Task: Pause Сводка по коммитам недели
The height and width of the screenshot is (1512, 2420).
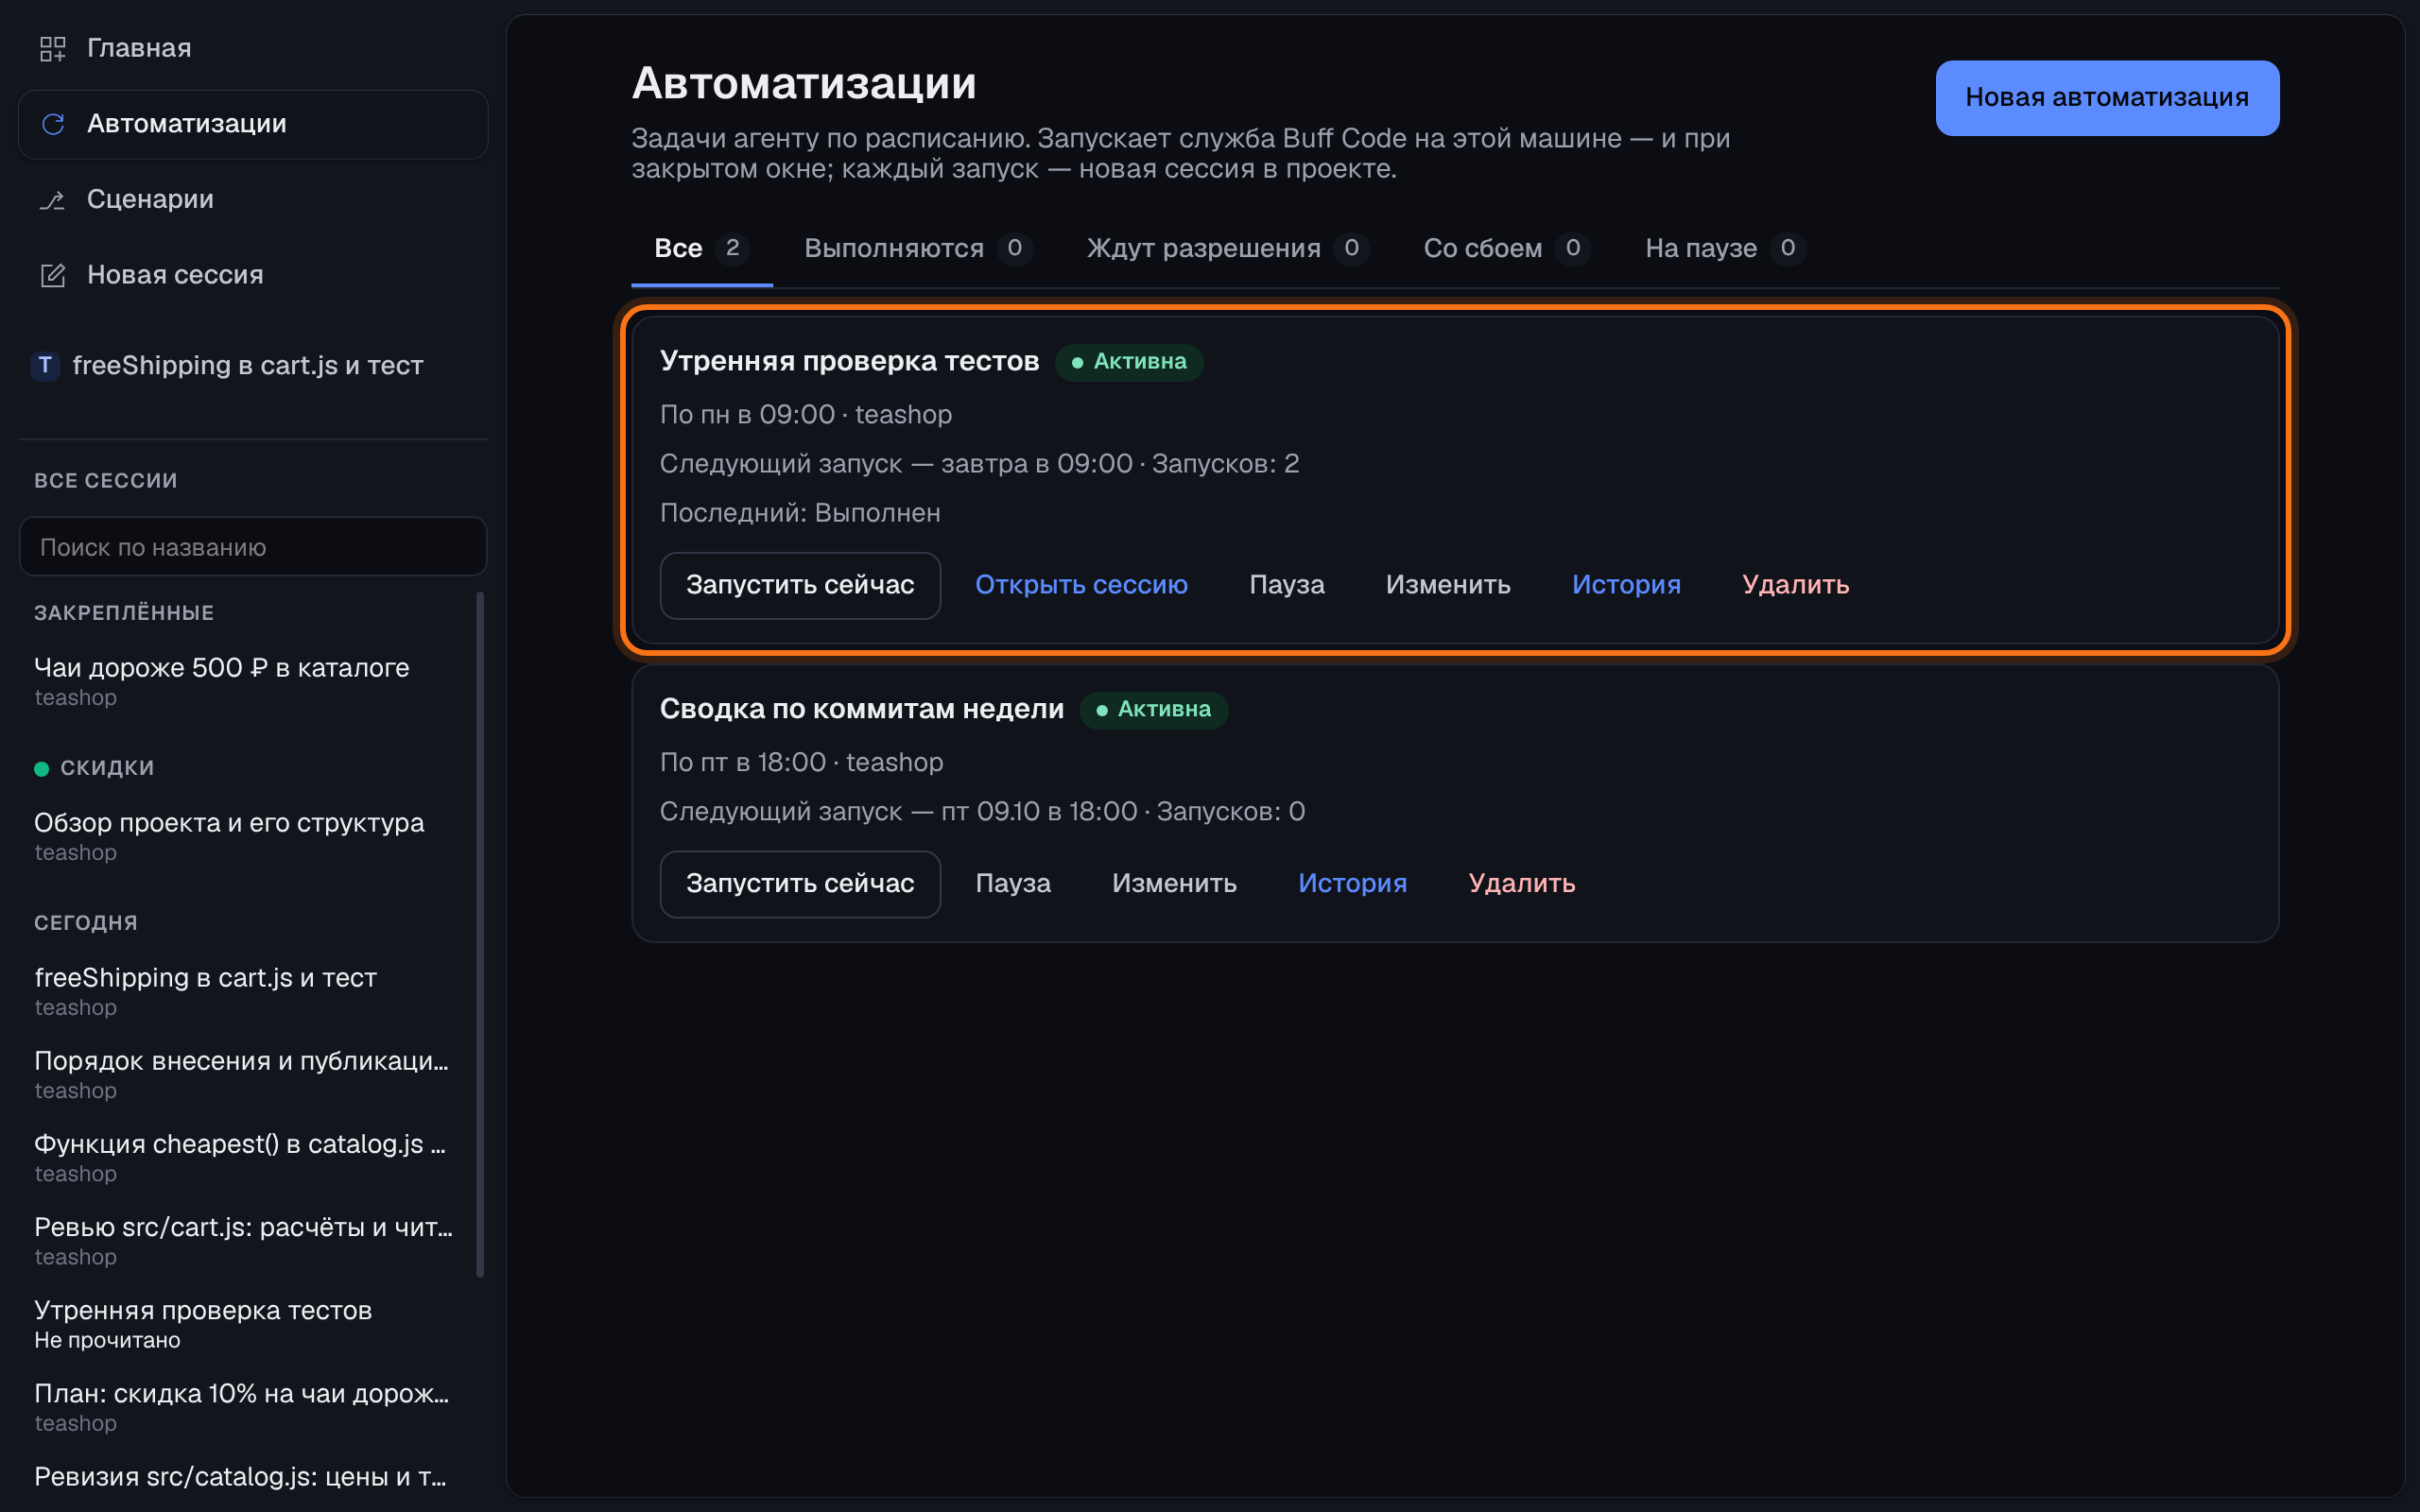Action: [x=1013, y=884]
